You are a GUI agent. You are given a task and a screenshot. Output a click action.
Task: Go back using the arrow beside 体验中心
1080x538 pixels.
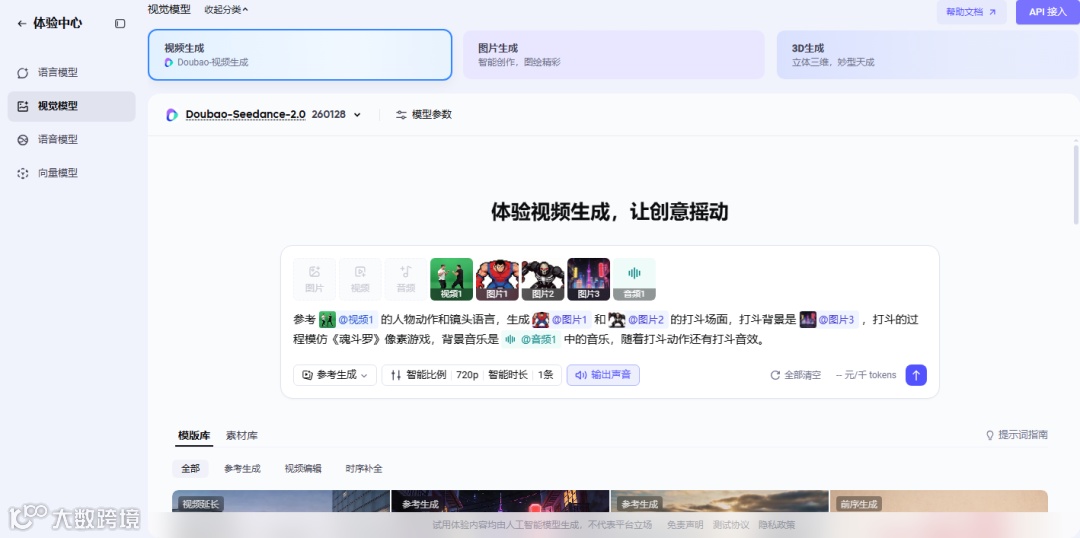tap(22, 23)
